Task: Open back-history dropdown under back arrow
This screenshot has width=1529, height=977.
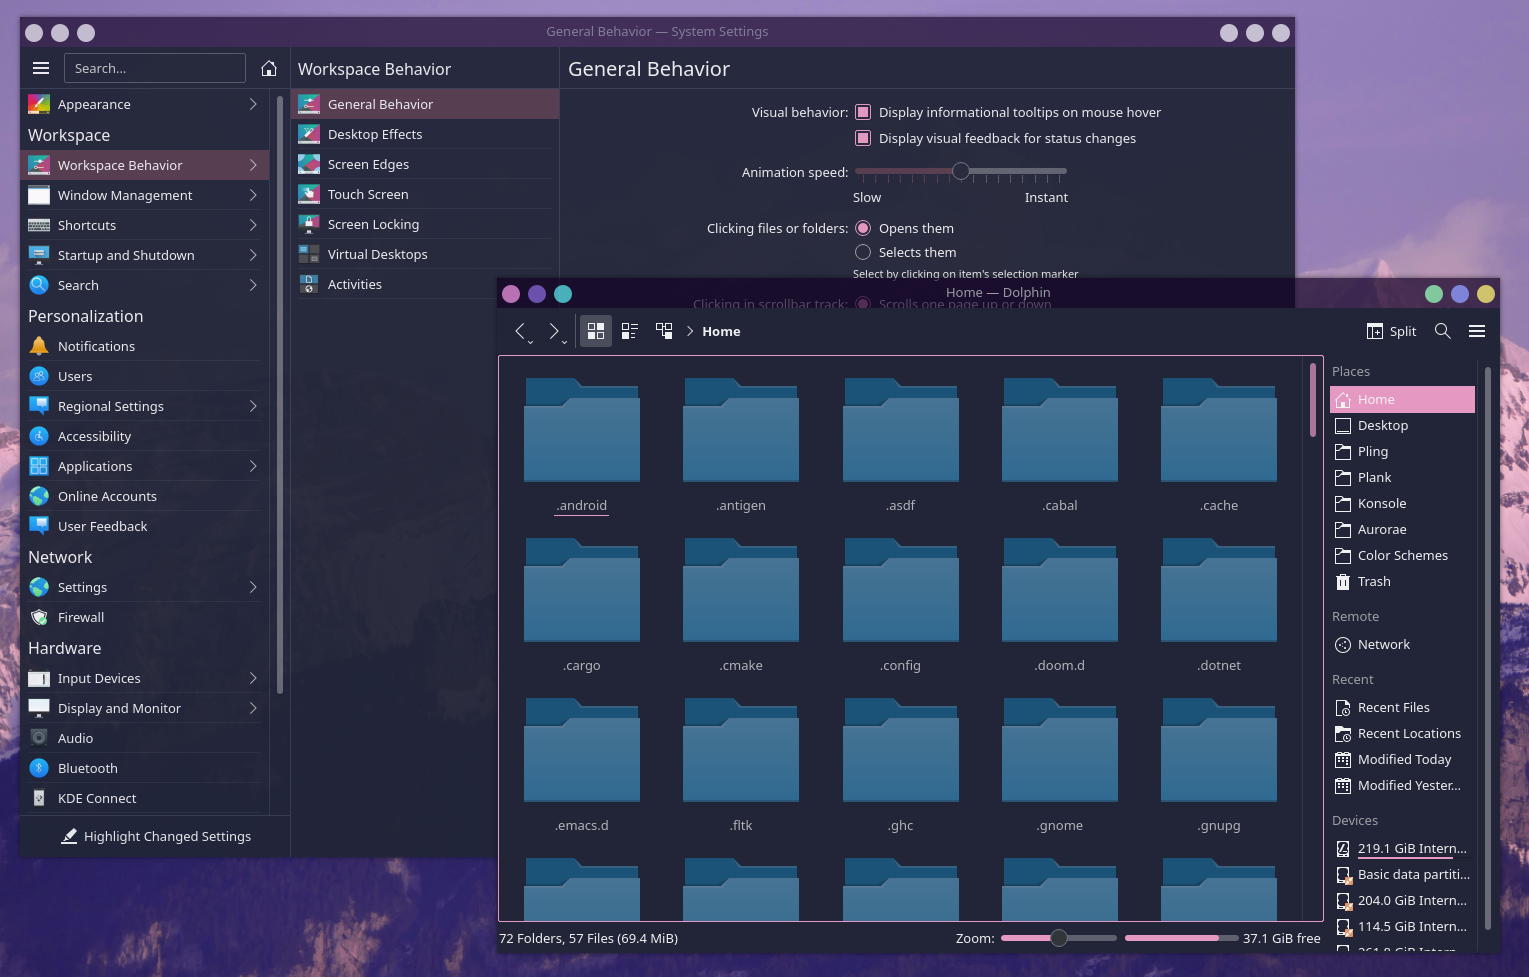Action: pos(531,342)
